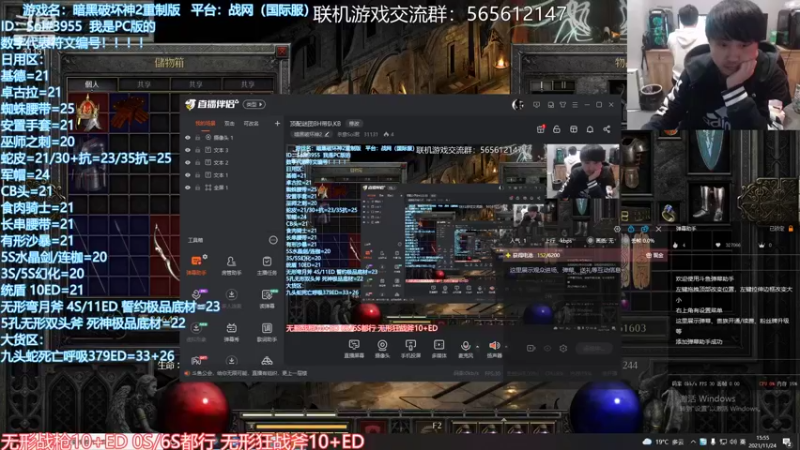Open the user avatar in title bar

click(x=517, y=105)
